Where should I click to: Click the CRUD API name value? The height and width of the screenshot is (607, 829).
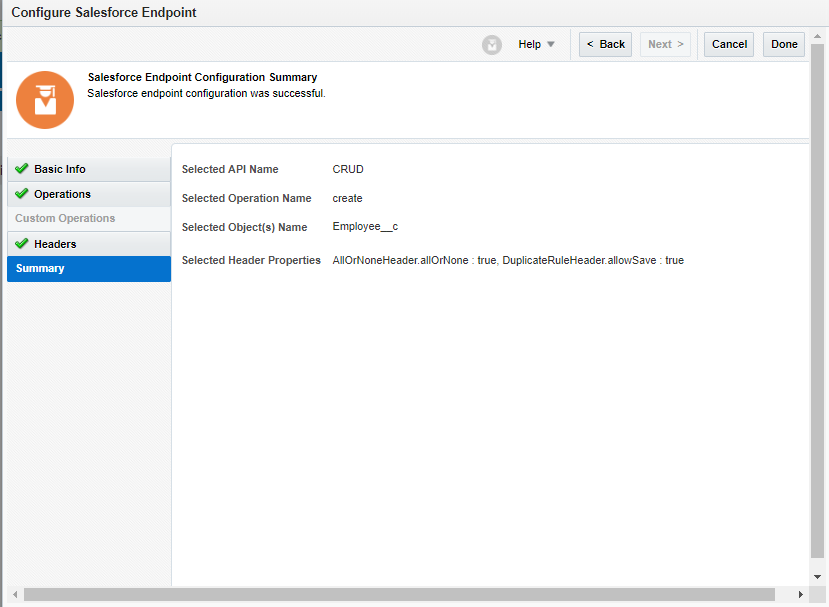tap(348, 169)
